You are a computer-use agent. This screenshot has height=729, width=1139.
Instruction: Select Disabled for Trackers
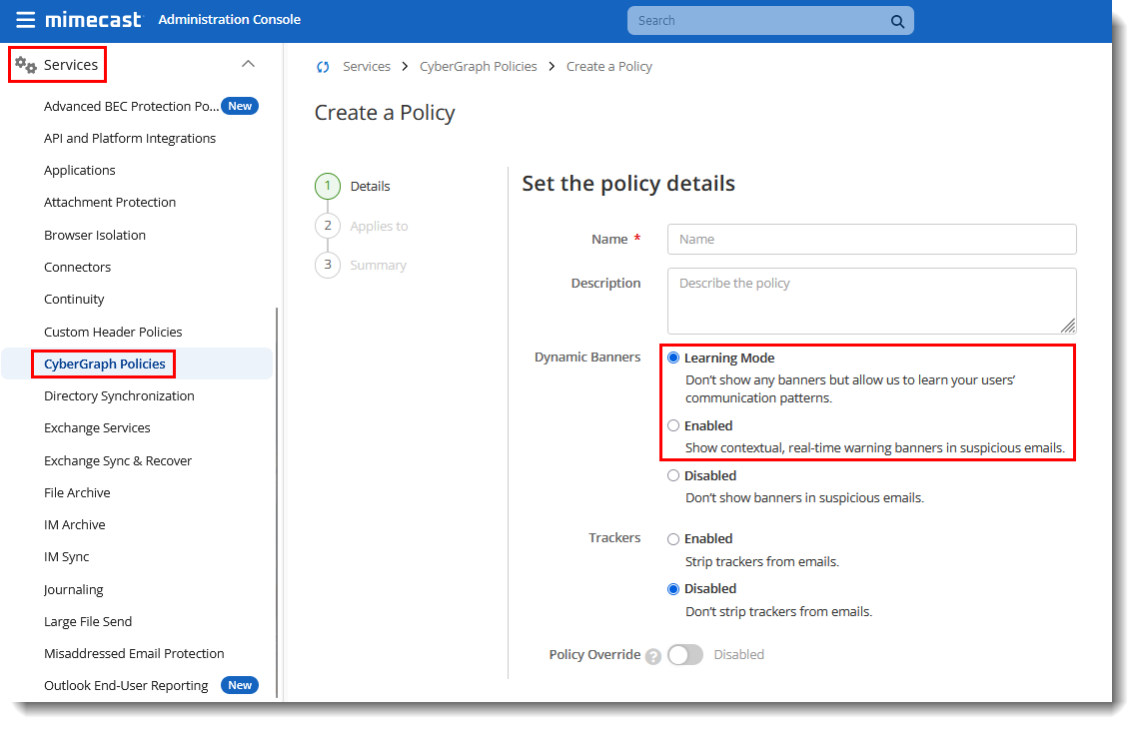pyautogui.click(x=673, y=589)
